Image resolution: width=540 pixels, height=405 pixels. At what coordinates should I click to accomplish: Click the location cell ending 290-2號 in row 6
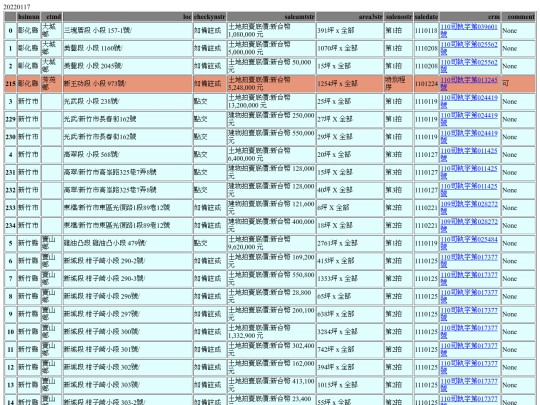coord(127,261)
